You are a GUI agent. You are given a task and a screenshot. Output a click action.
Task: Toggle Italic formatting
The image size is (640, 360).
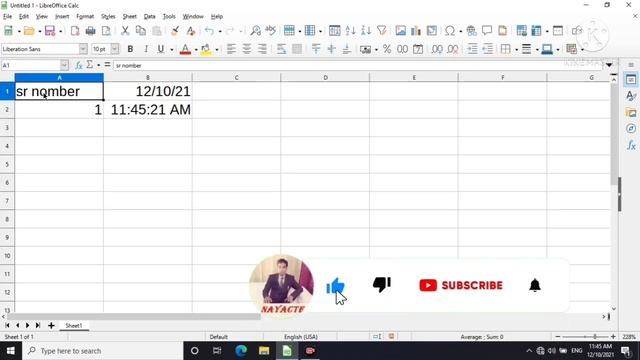(146, 49)
